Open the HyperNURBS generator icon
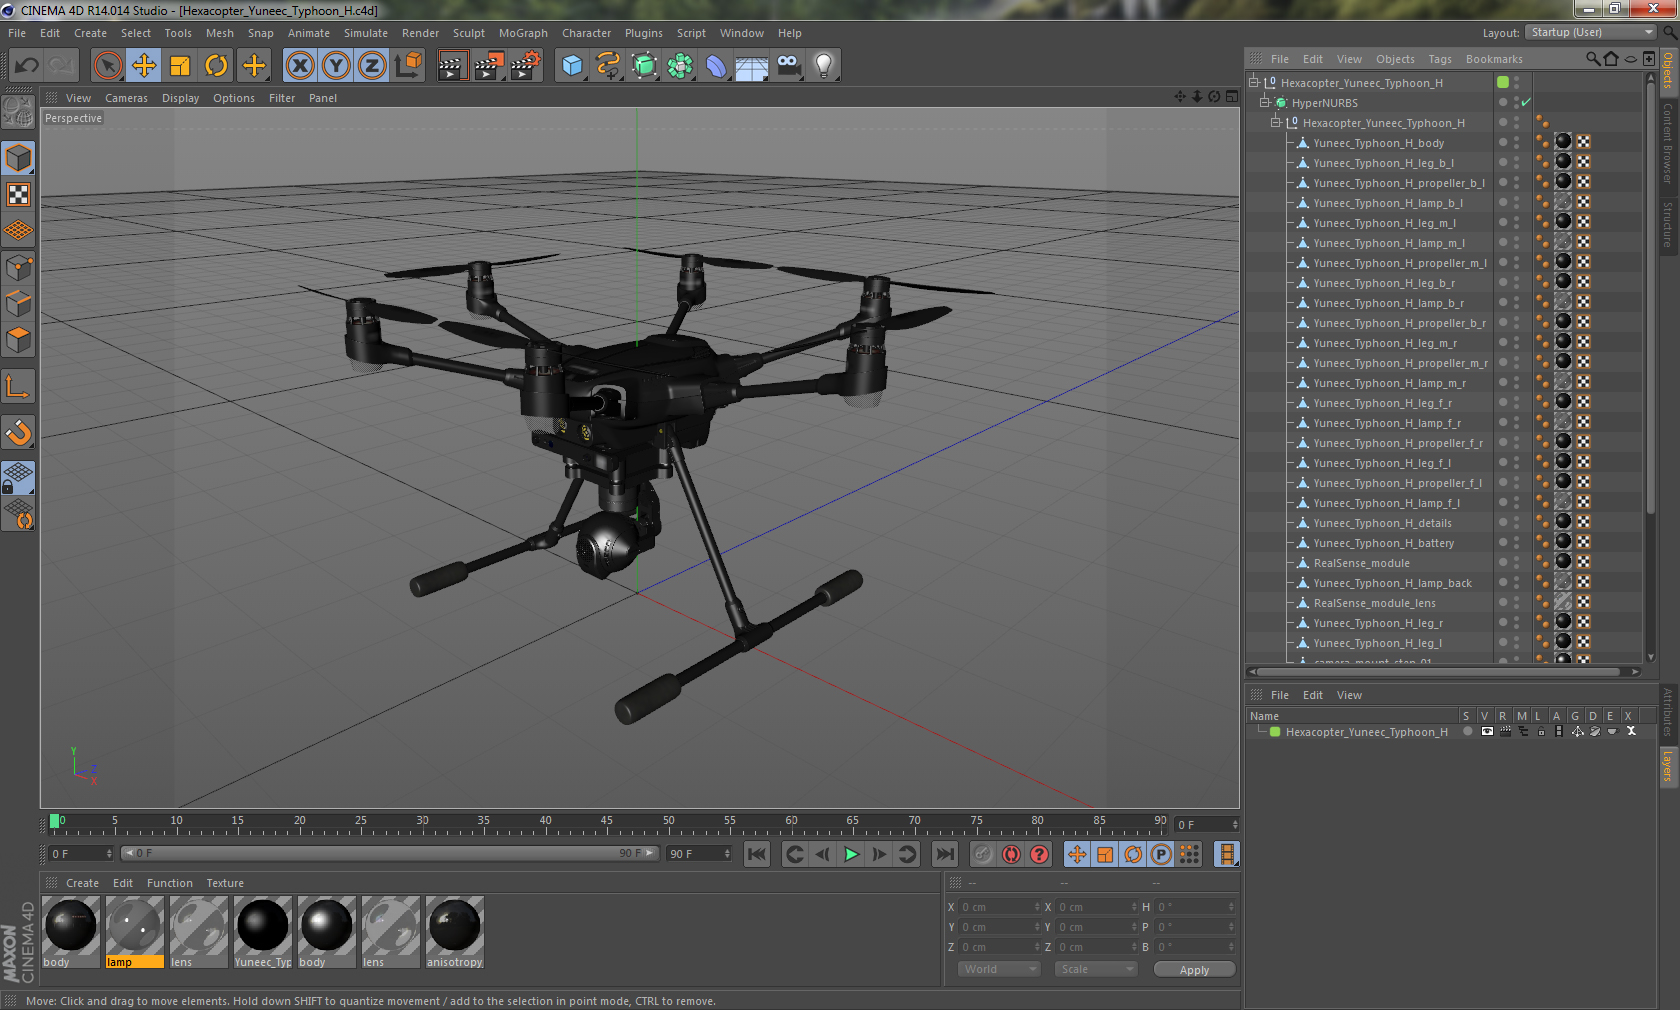 [x=644, y=66]
